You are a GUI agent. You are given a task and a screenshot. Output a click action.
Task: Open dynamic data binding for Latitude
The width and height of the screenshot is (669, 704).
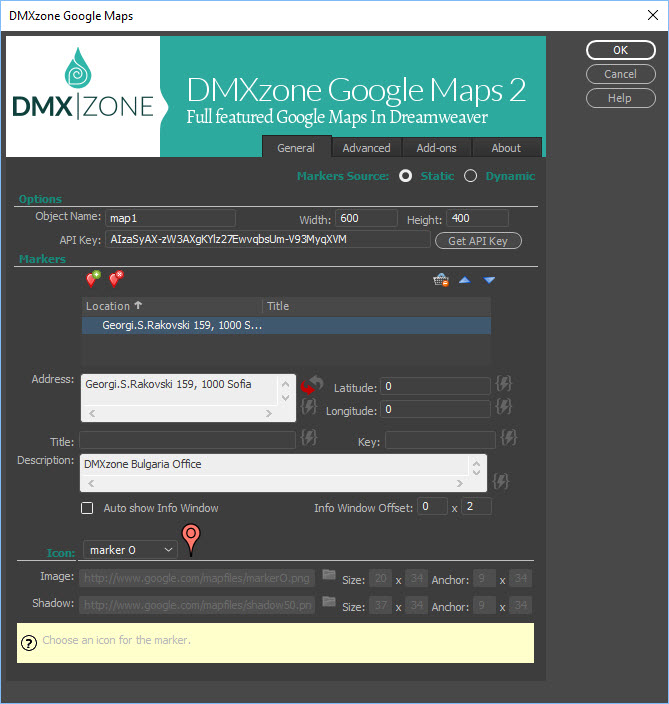504,383
